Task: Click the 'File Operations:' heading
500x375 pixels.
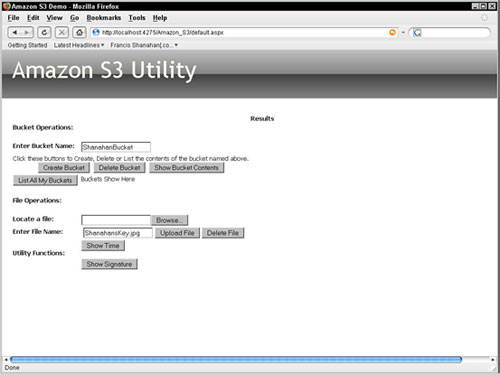Action: [37, 200]
